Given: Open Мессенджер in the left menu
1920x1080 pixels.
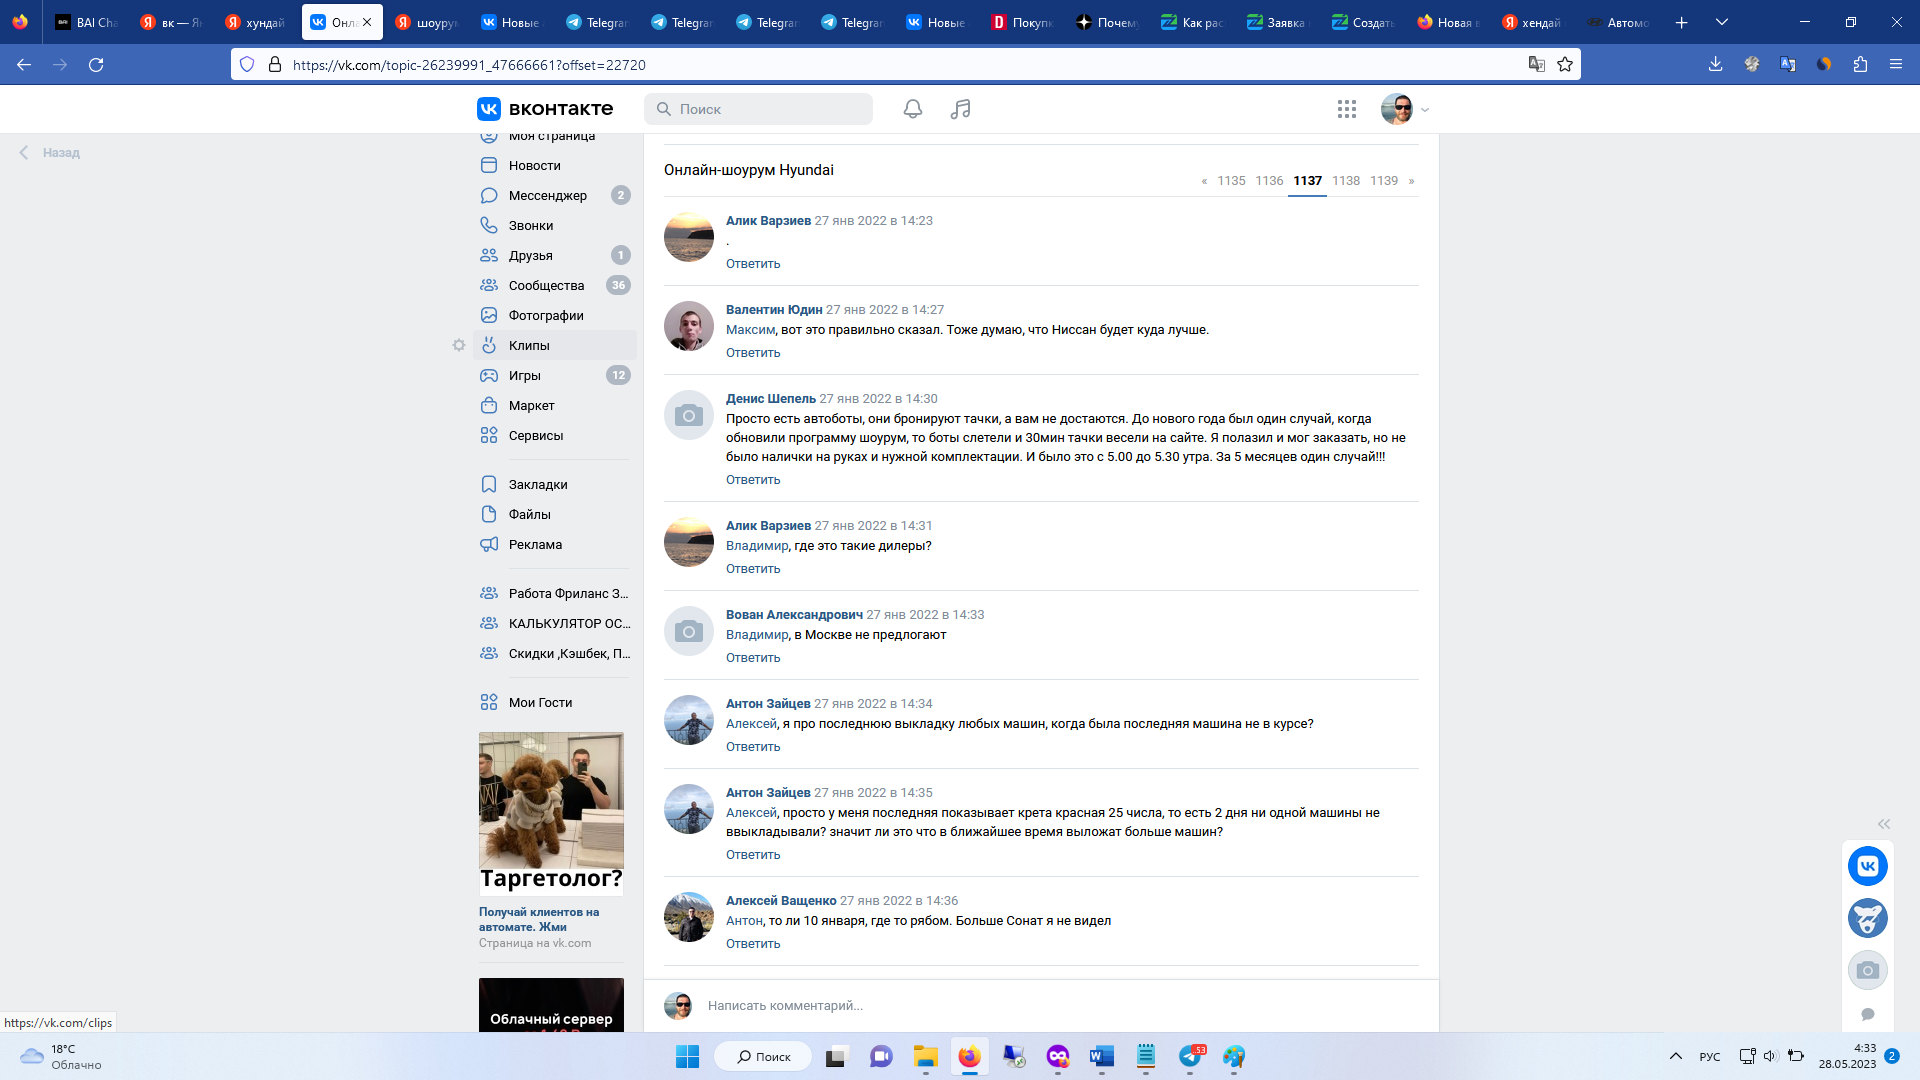Looking at the screenshot, I should pyautogui.click(x=547, y=196).
